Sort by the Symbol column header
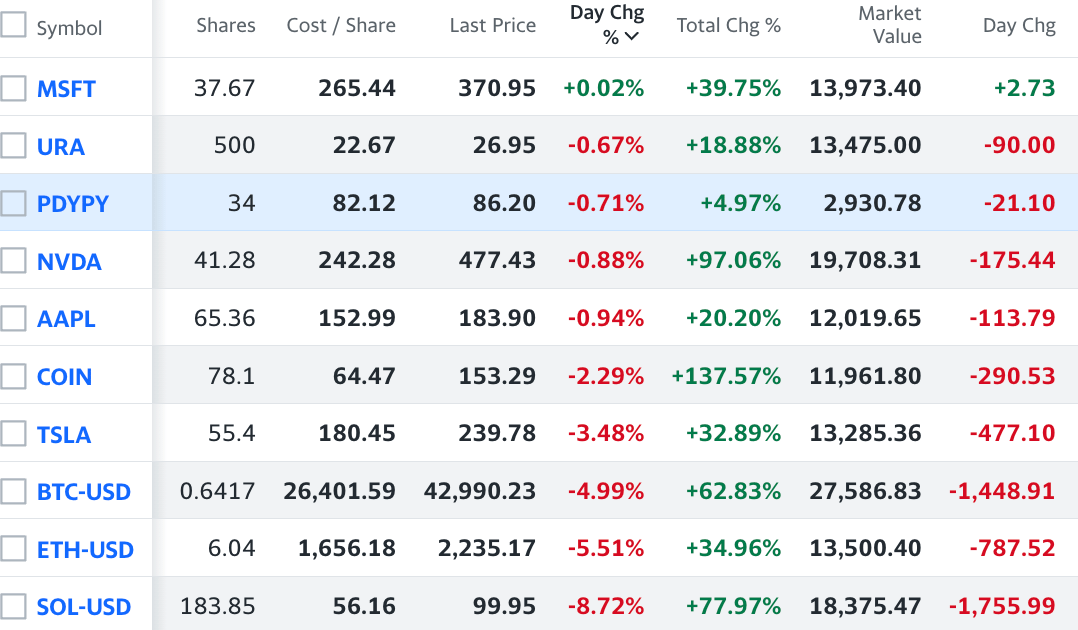The width and height of the screenshot is (1078, 630). (x=69, y=28)
